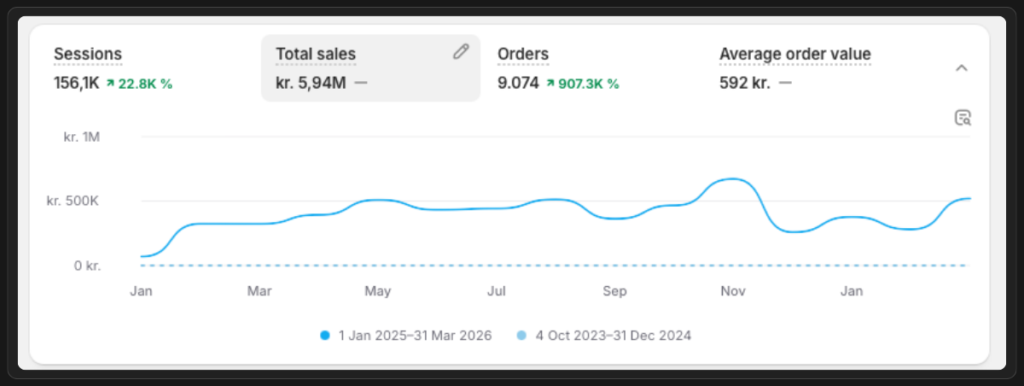
Task: Click the dashed comparison baseline in the chart
Action: [556, 265]
